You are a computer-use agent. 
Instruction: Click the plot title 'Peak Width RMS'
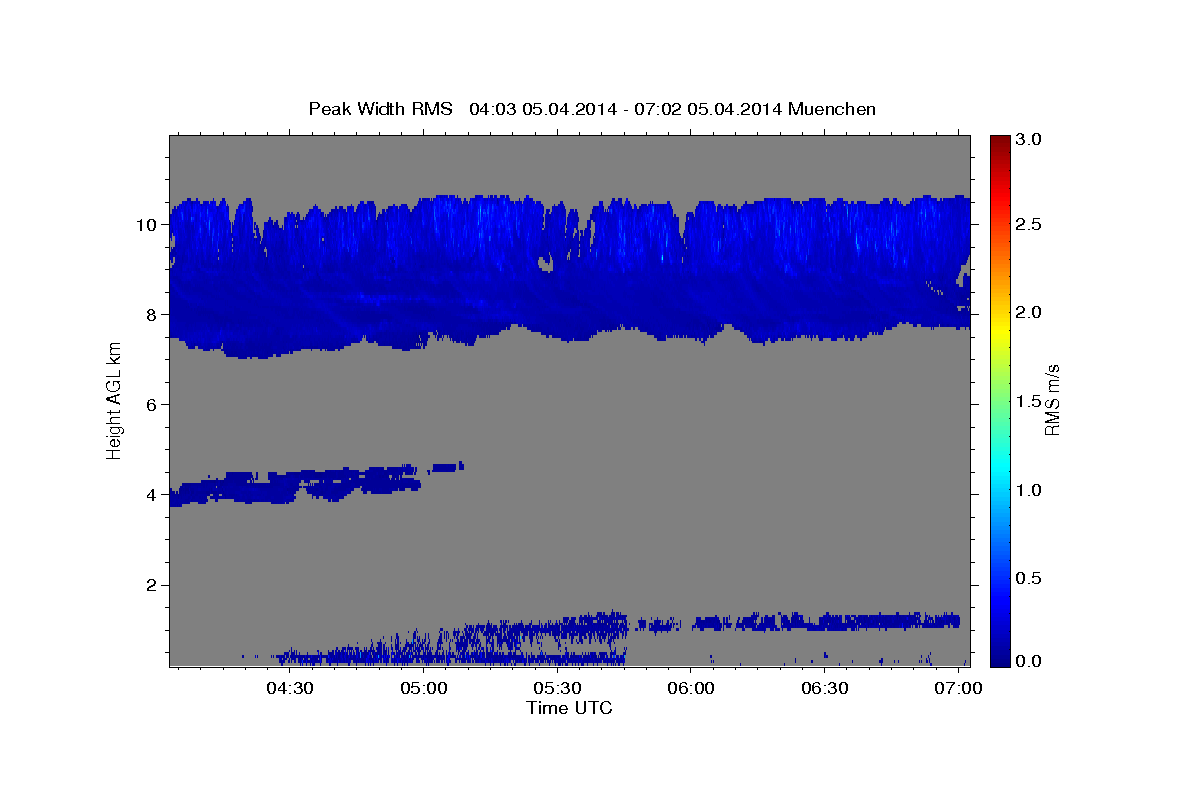coord(380,108)
